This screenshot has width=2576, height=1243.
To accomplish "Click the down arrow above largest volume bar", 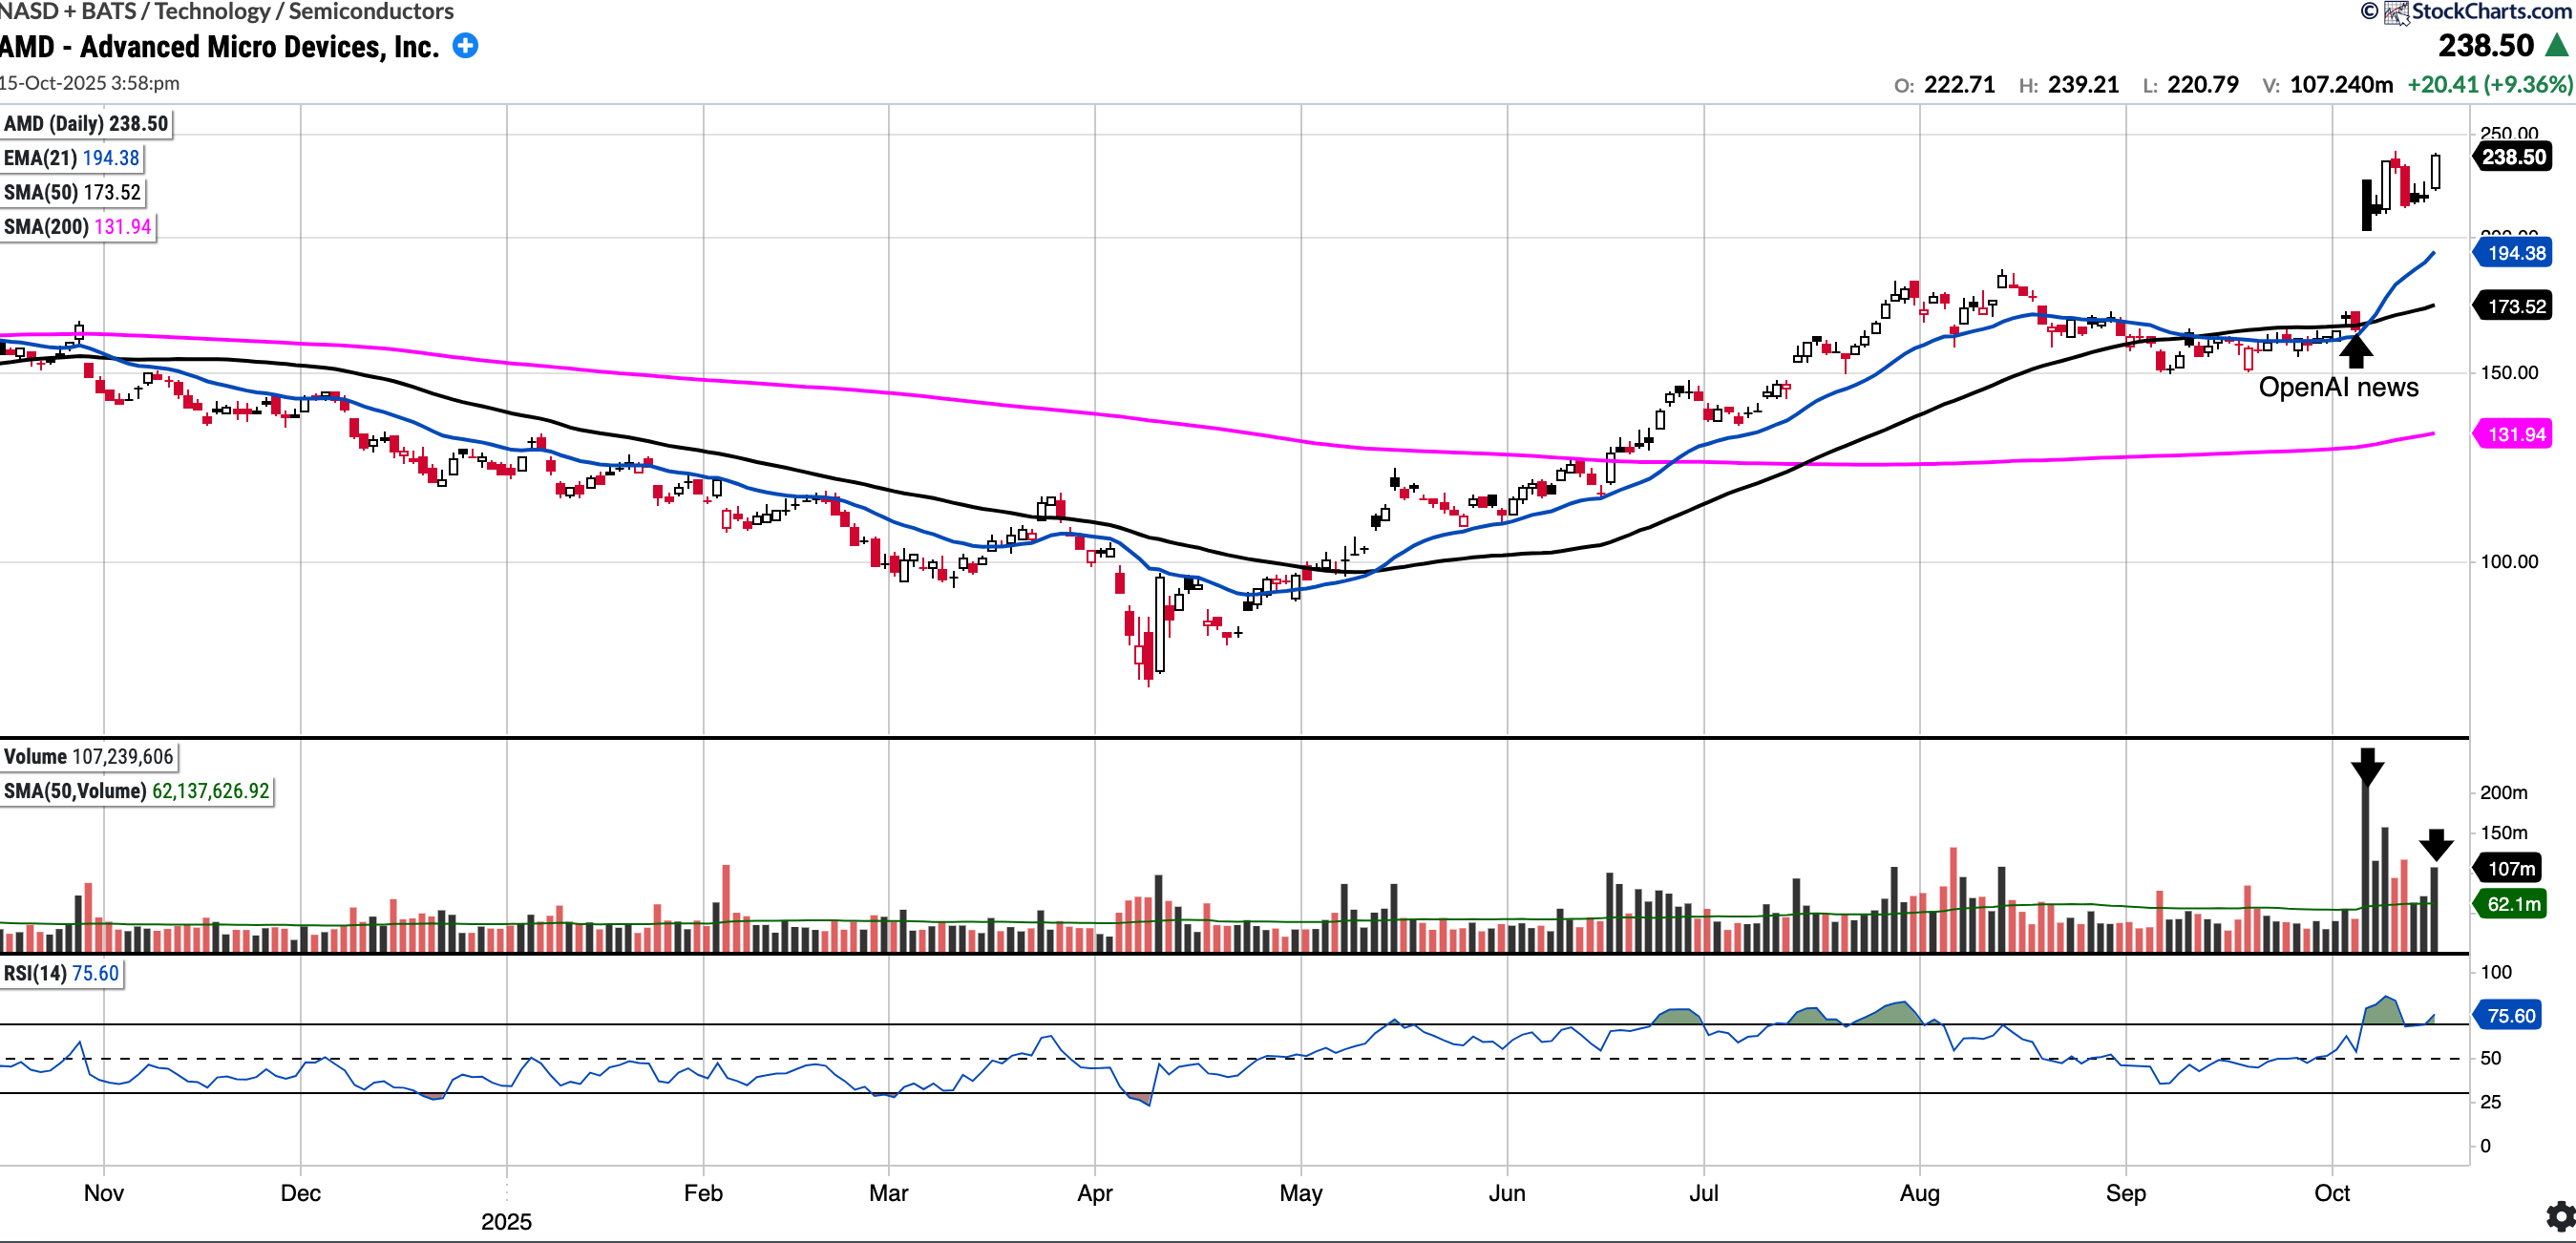I will [2367, 767].
